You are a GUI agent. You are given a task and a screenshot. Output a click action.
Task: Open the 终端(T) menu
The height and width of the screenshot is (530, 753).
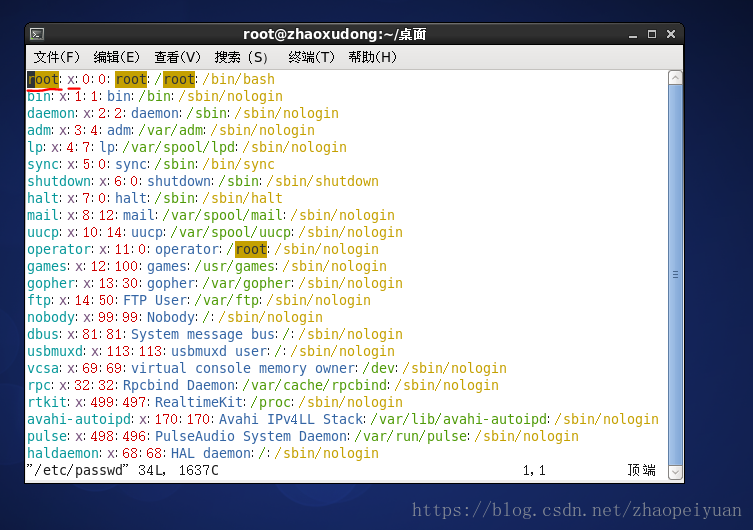click(x=311, y=57)
